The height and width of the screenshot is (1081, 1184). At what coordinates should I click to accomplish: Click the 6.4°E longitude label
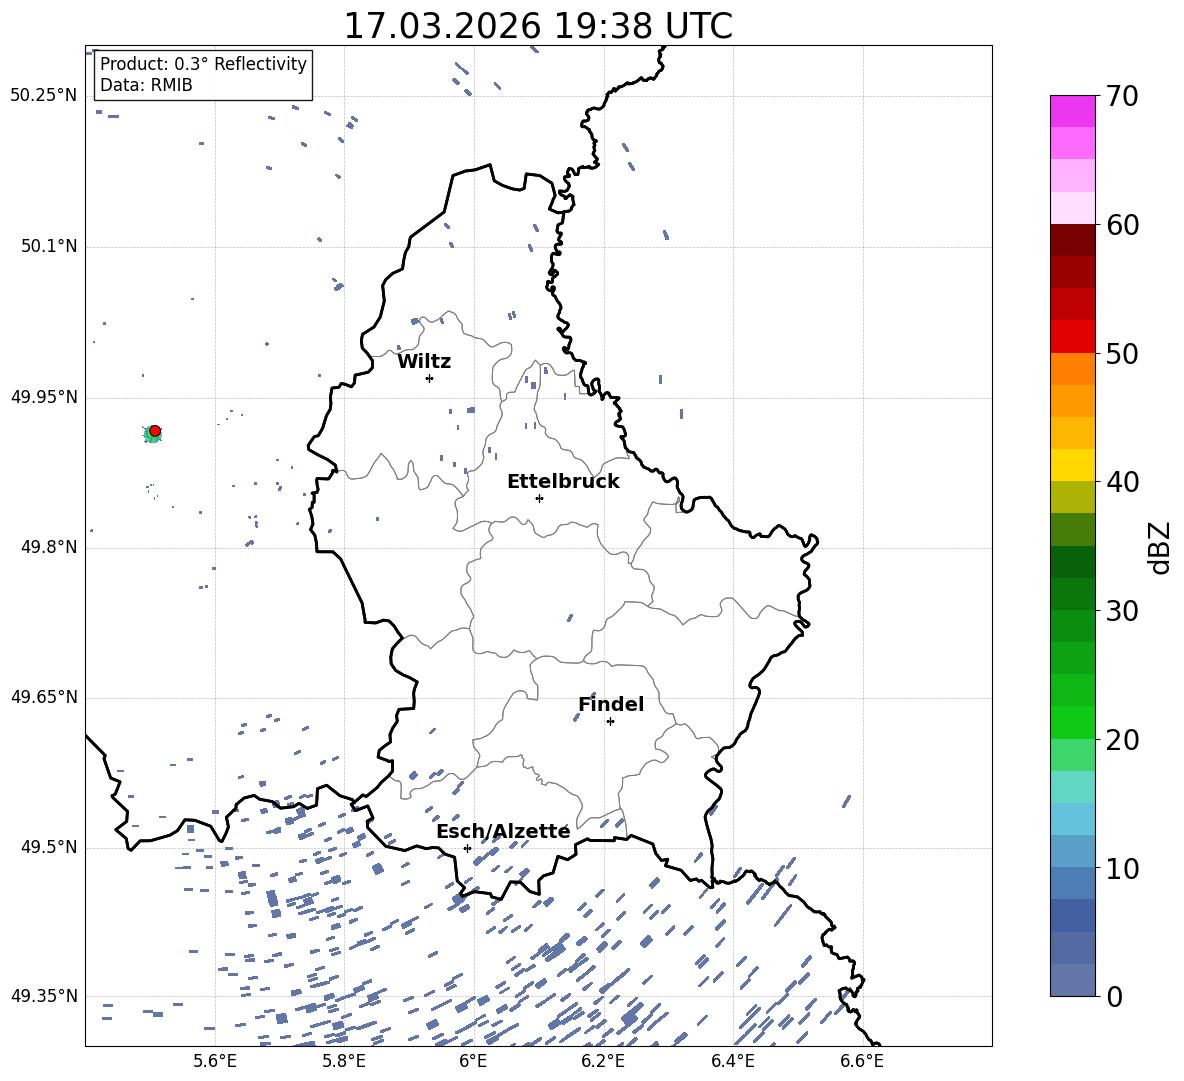point(732,1061)
